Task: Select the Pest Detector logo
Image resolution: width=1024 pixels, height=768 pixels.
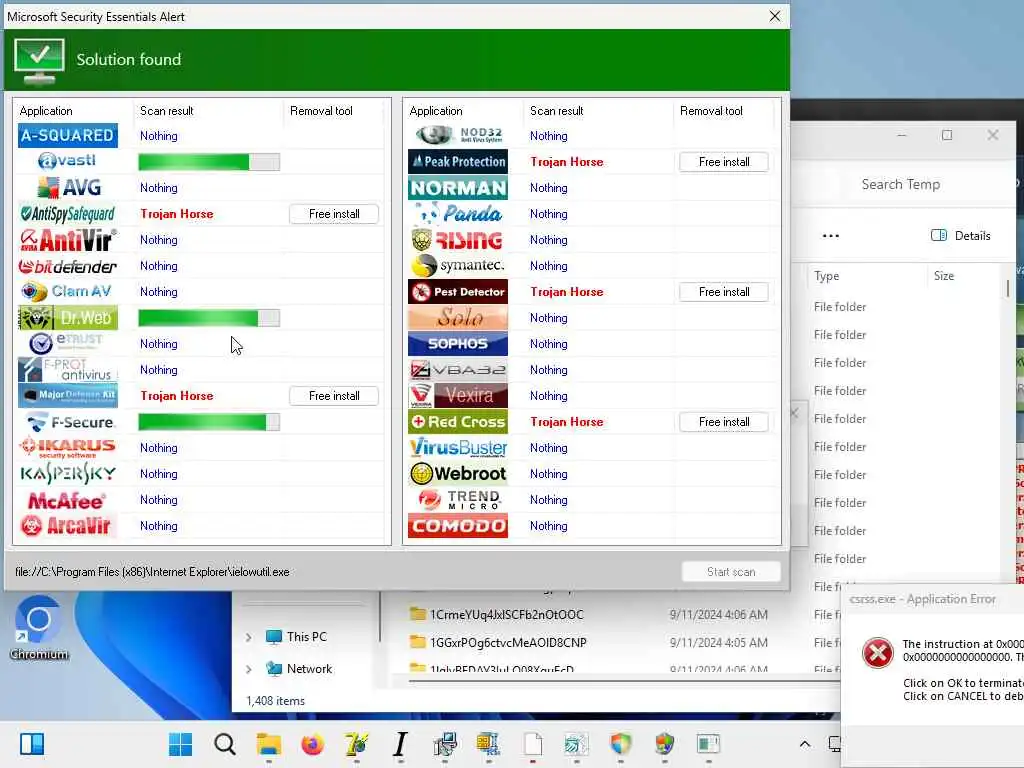Action: (458, 292)
